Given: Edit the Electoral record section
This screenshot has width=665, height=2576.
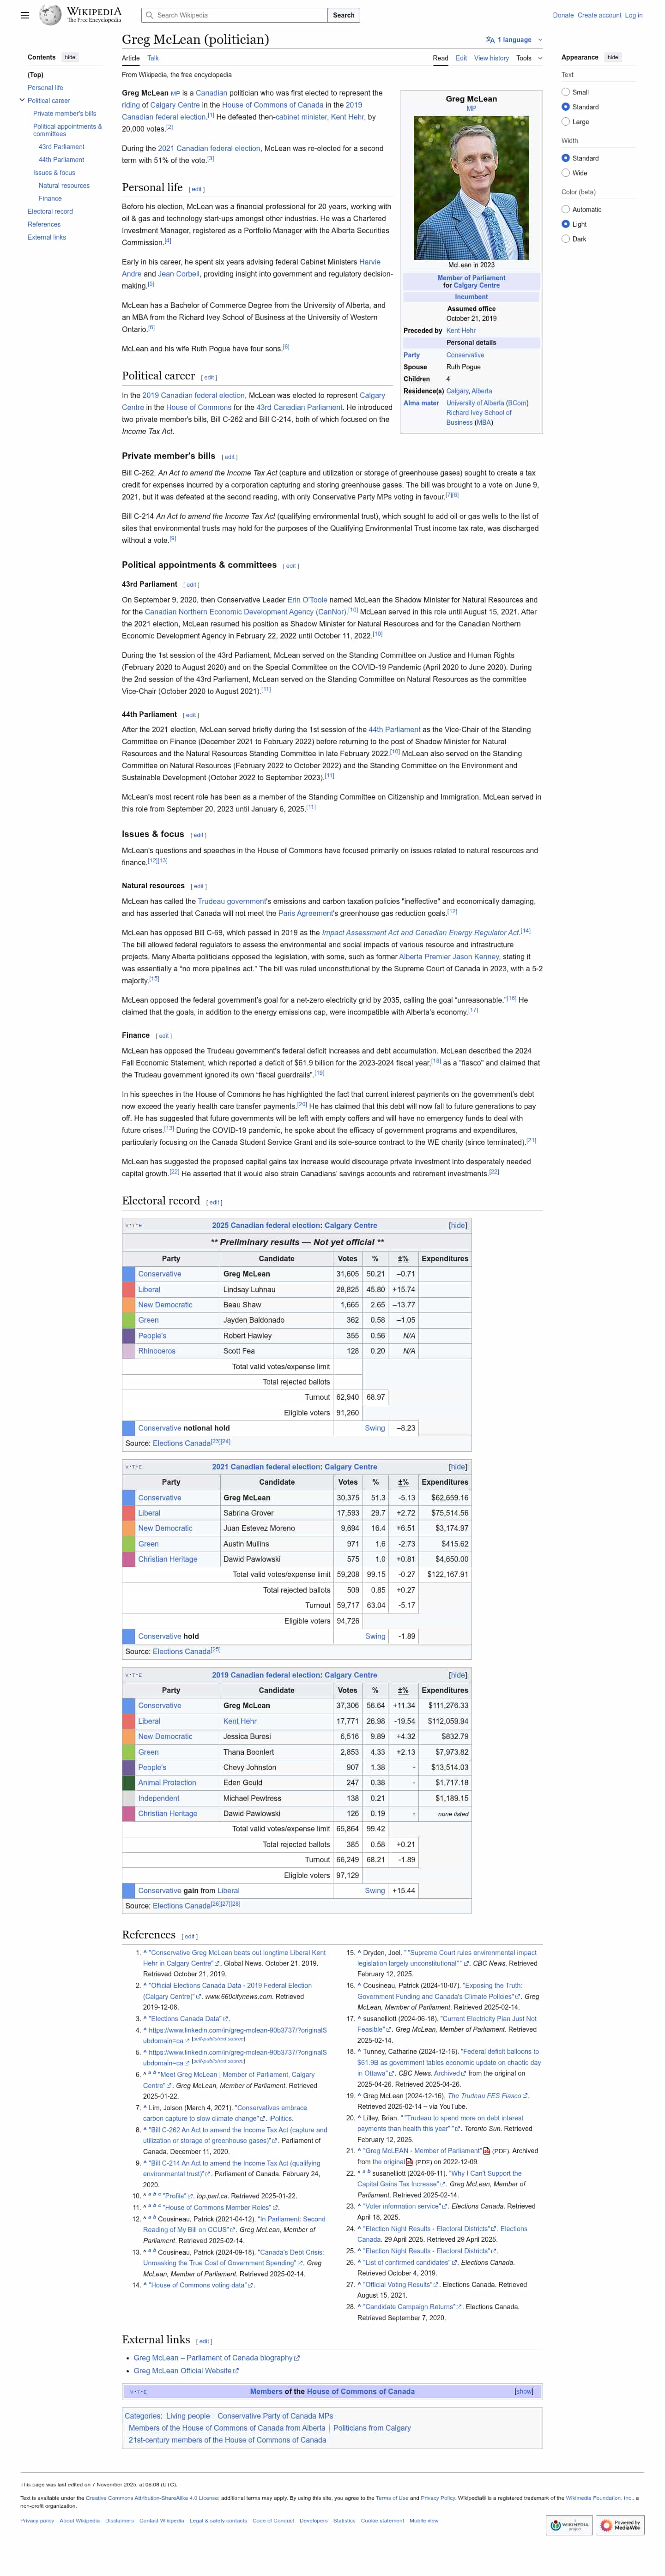Looking at the screenshot, I should [x=214, y=1202].
